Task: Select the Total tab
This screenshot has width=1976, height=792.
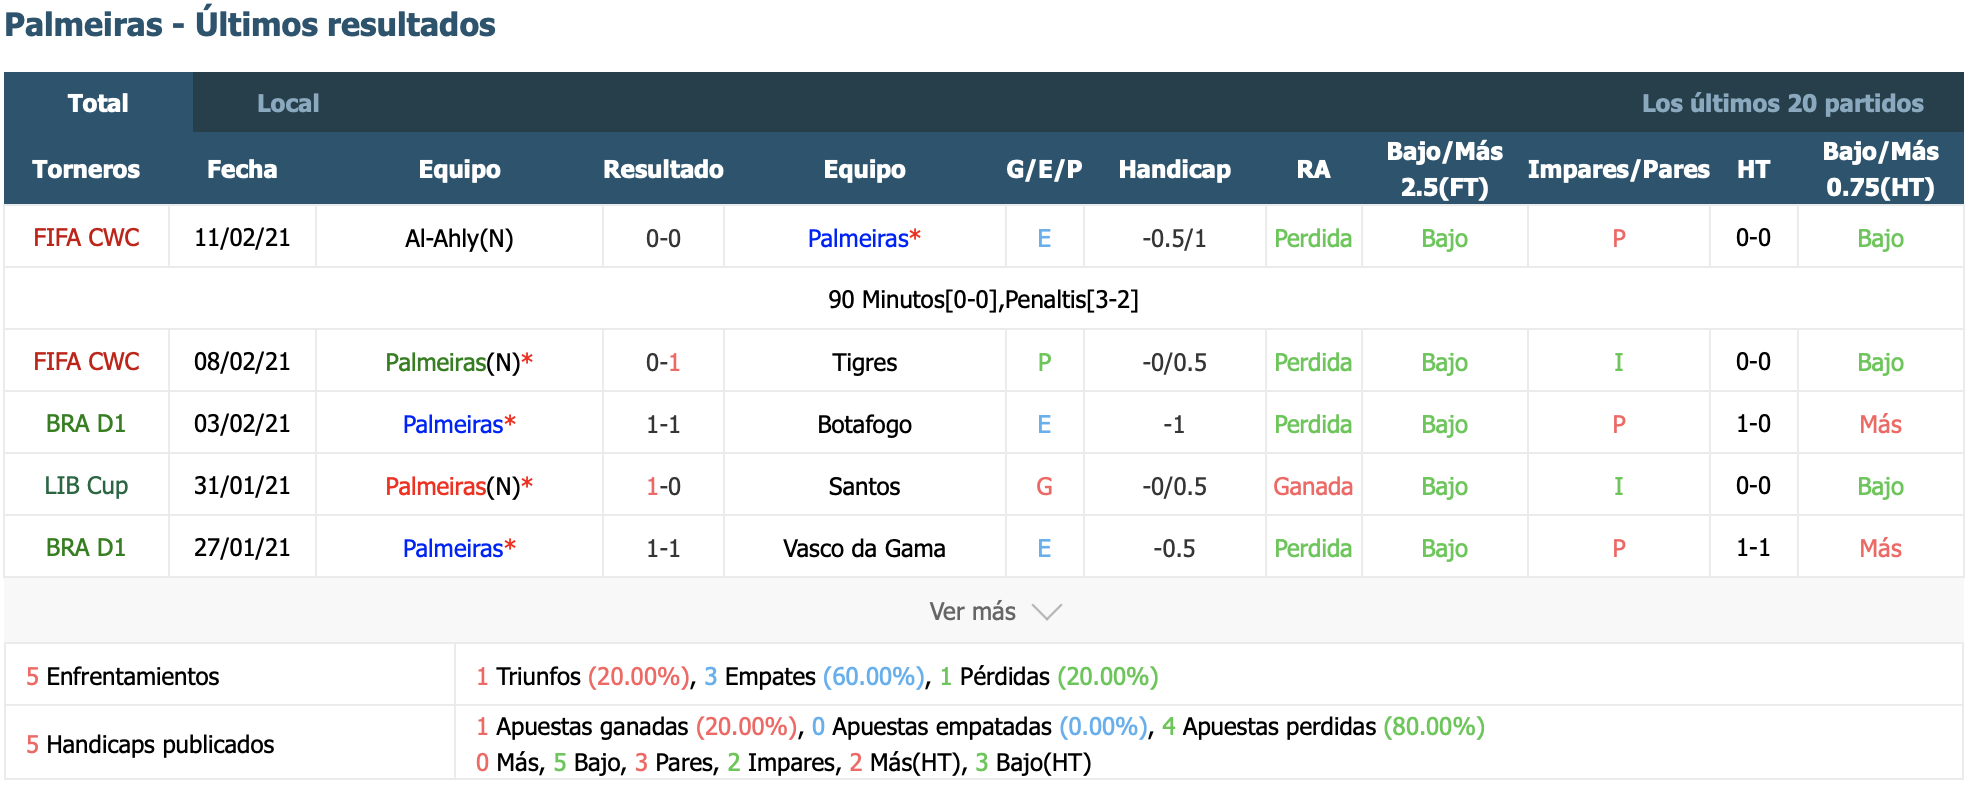Action: coord(98,103)
